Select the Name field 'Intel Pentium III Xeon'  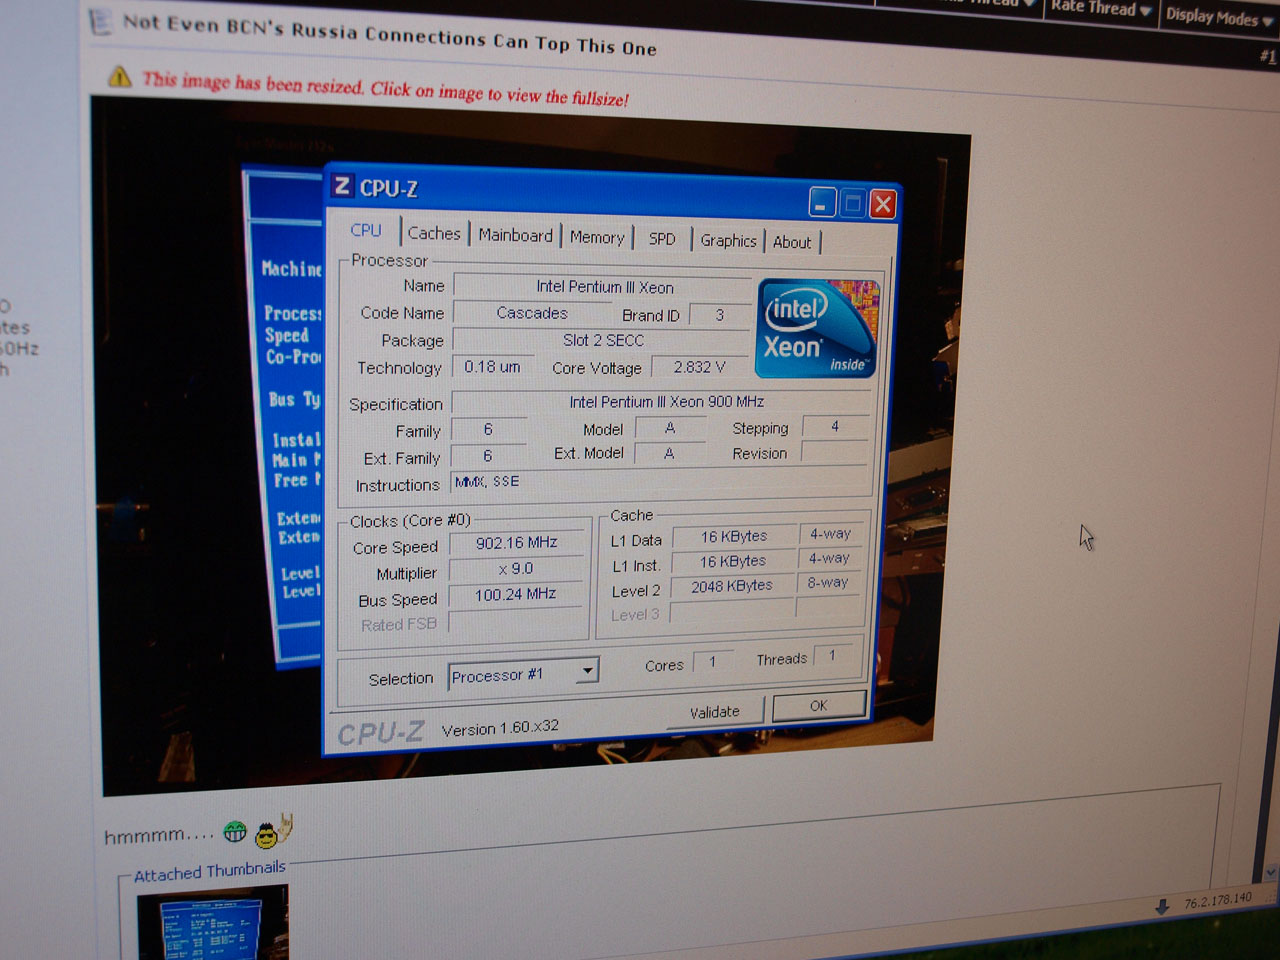pos(604,287)
